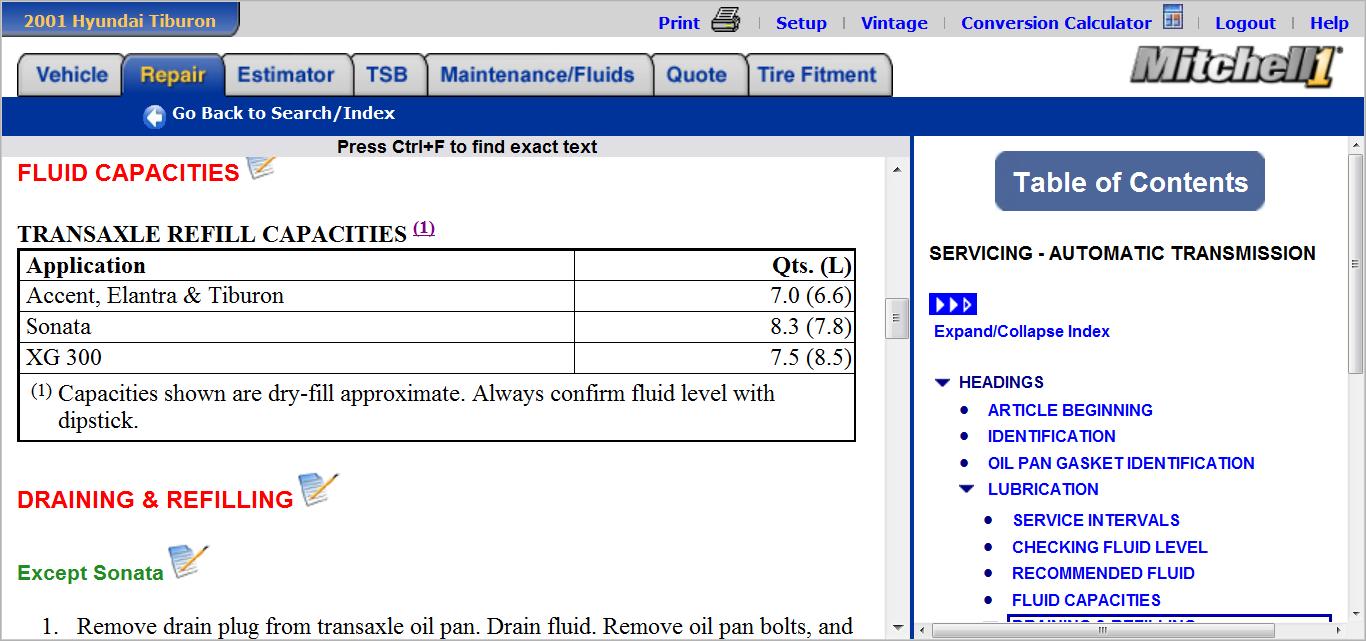The width and height of the screenshot is (1366, 641).
Task: Switch to the Tire Fitment tab
Action: [x=817, y=75]
